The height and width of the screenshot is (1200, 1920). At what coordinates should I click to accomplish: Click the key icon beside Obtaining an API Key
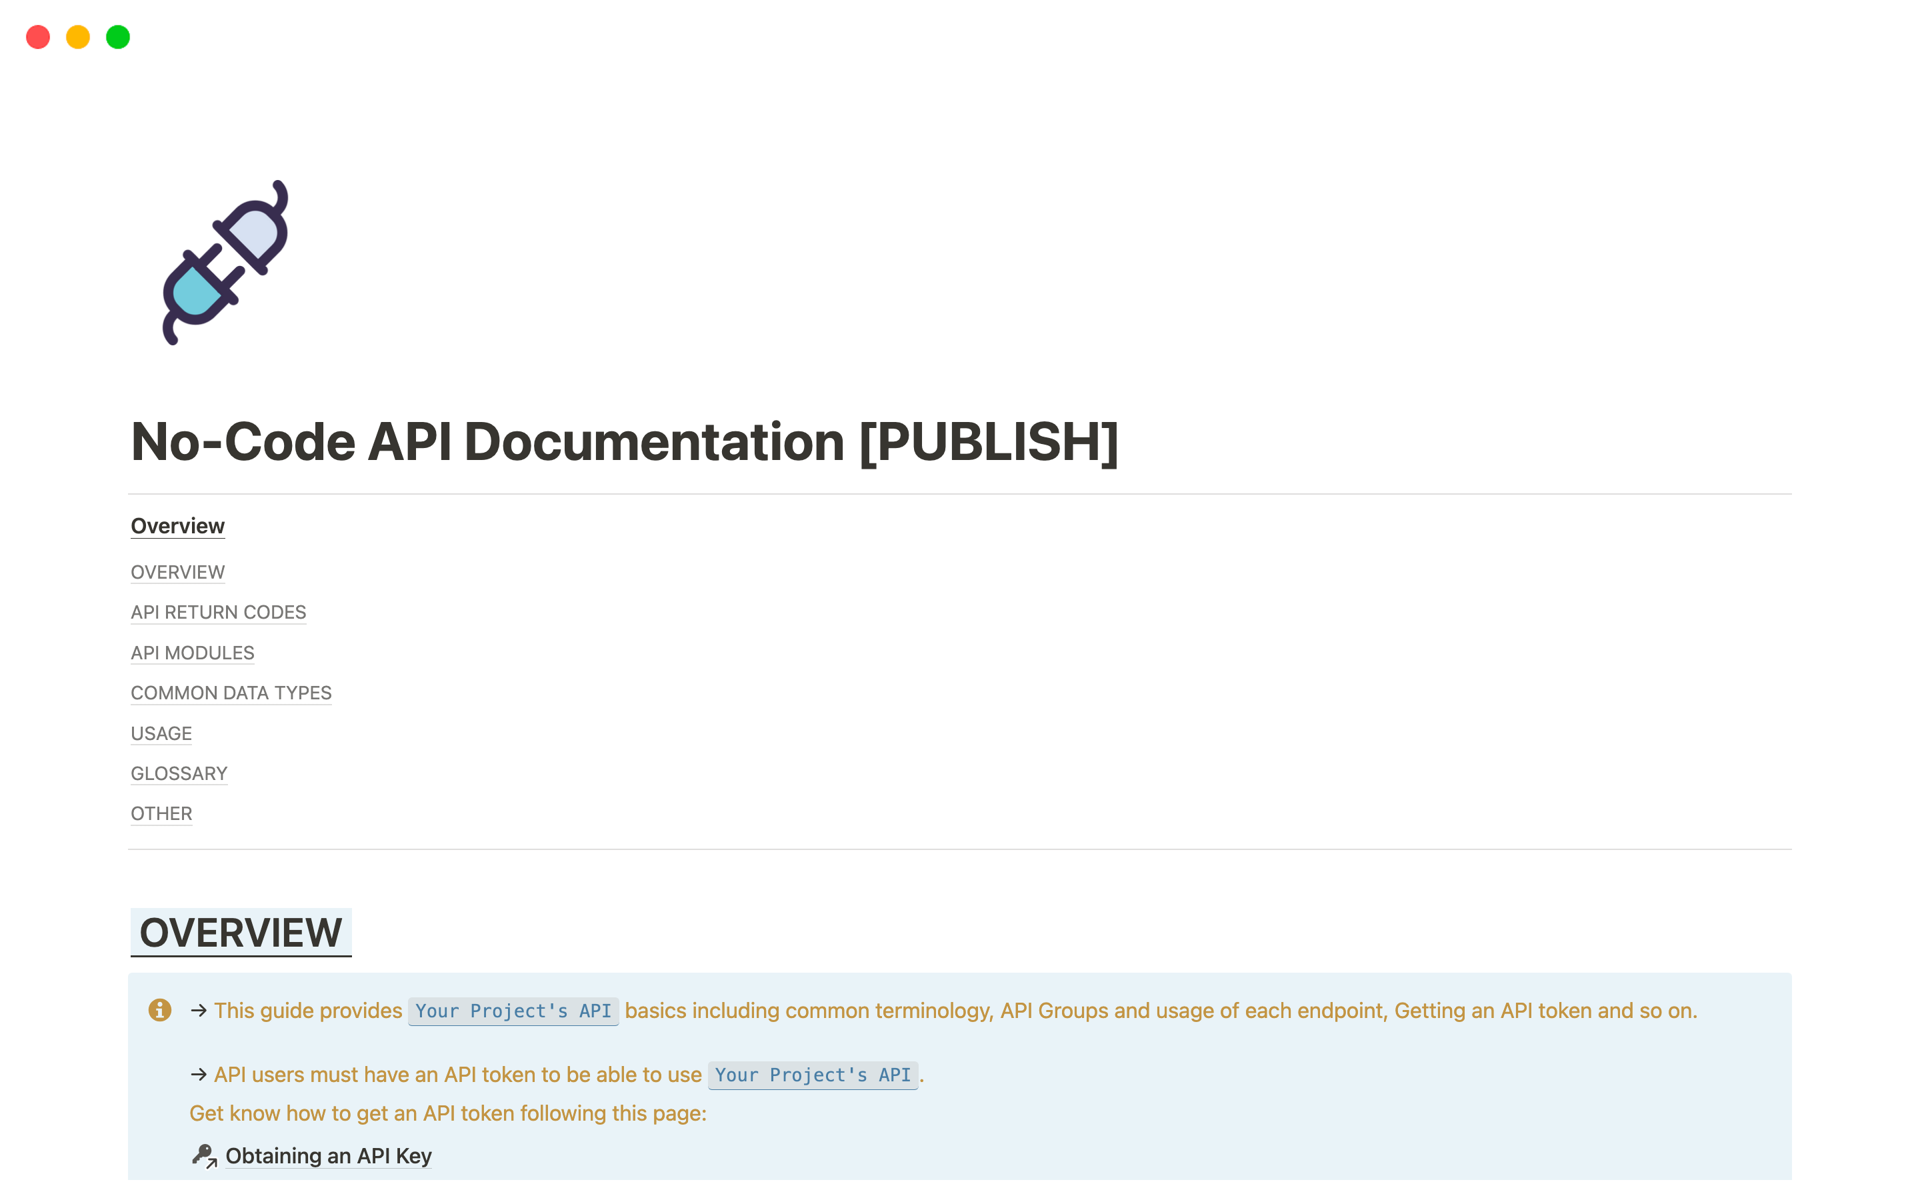coord(204,1156)
